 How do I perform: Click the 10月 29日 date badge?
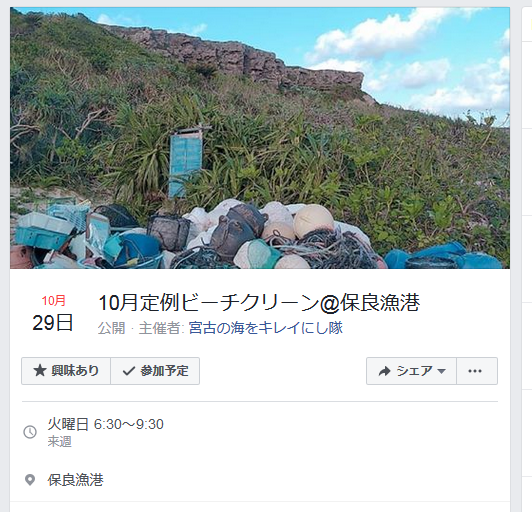coord(53,314)
